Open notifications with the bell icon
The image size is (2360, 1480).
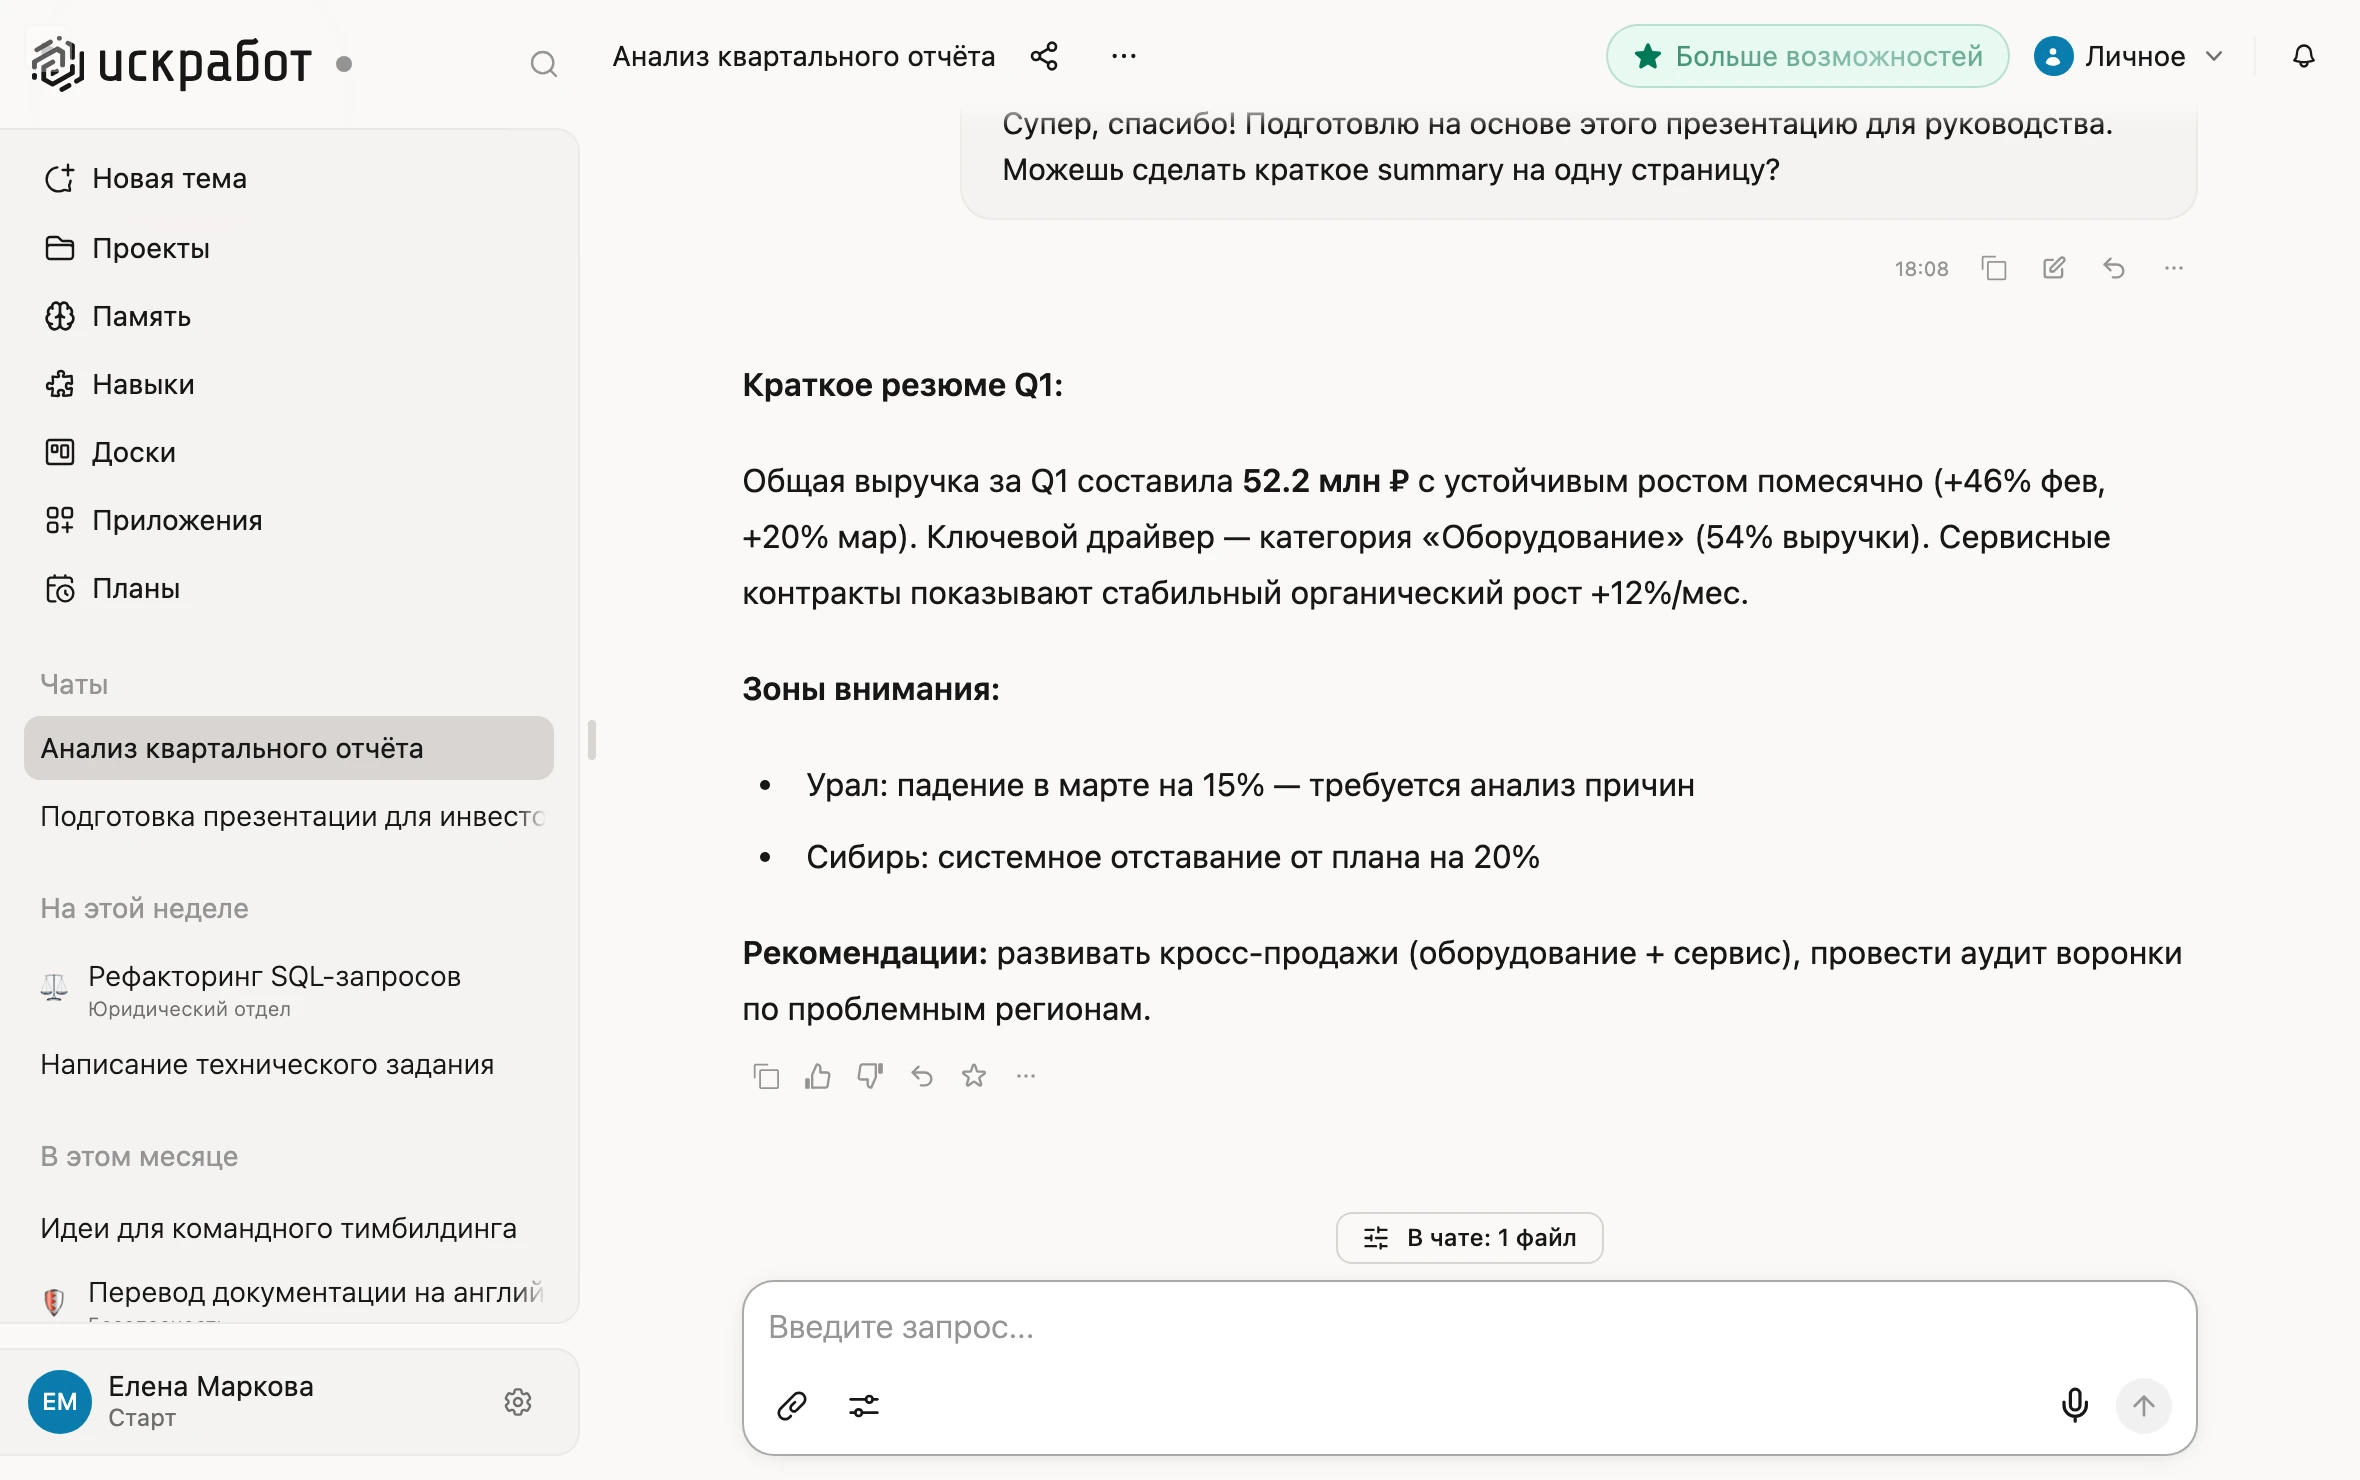pyautogui.click(x=2304, y=56)
